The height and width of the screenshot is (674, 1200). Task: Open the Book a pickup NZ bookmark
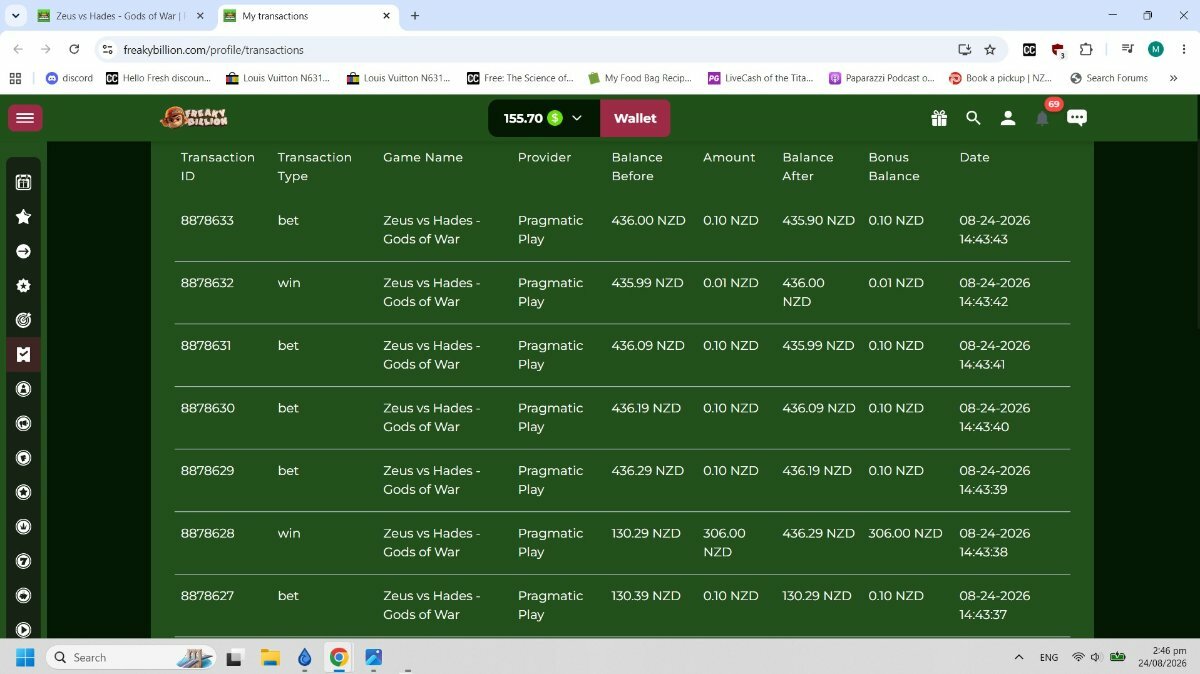click(1000, 78)
